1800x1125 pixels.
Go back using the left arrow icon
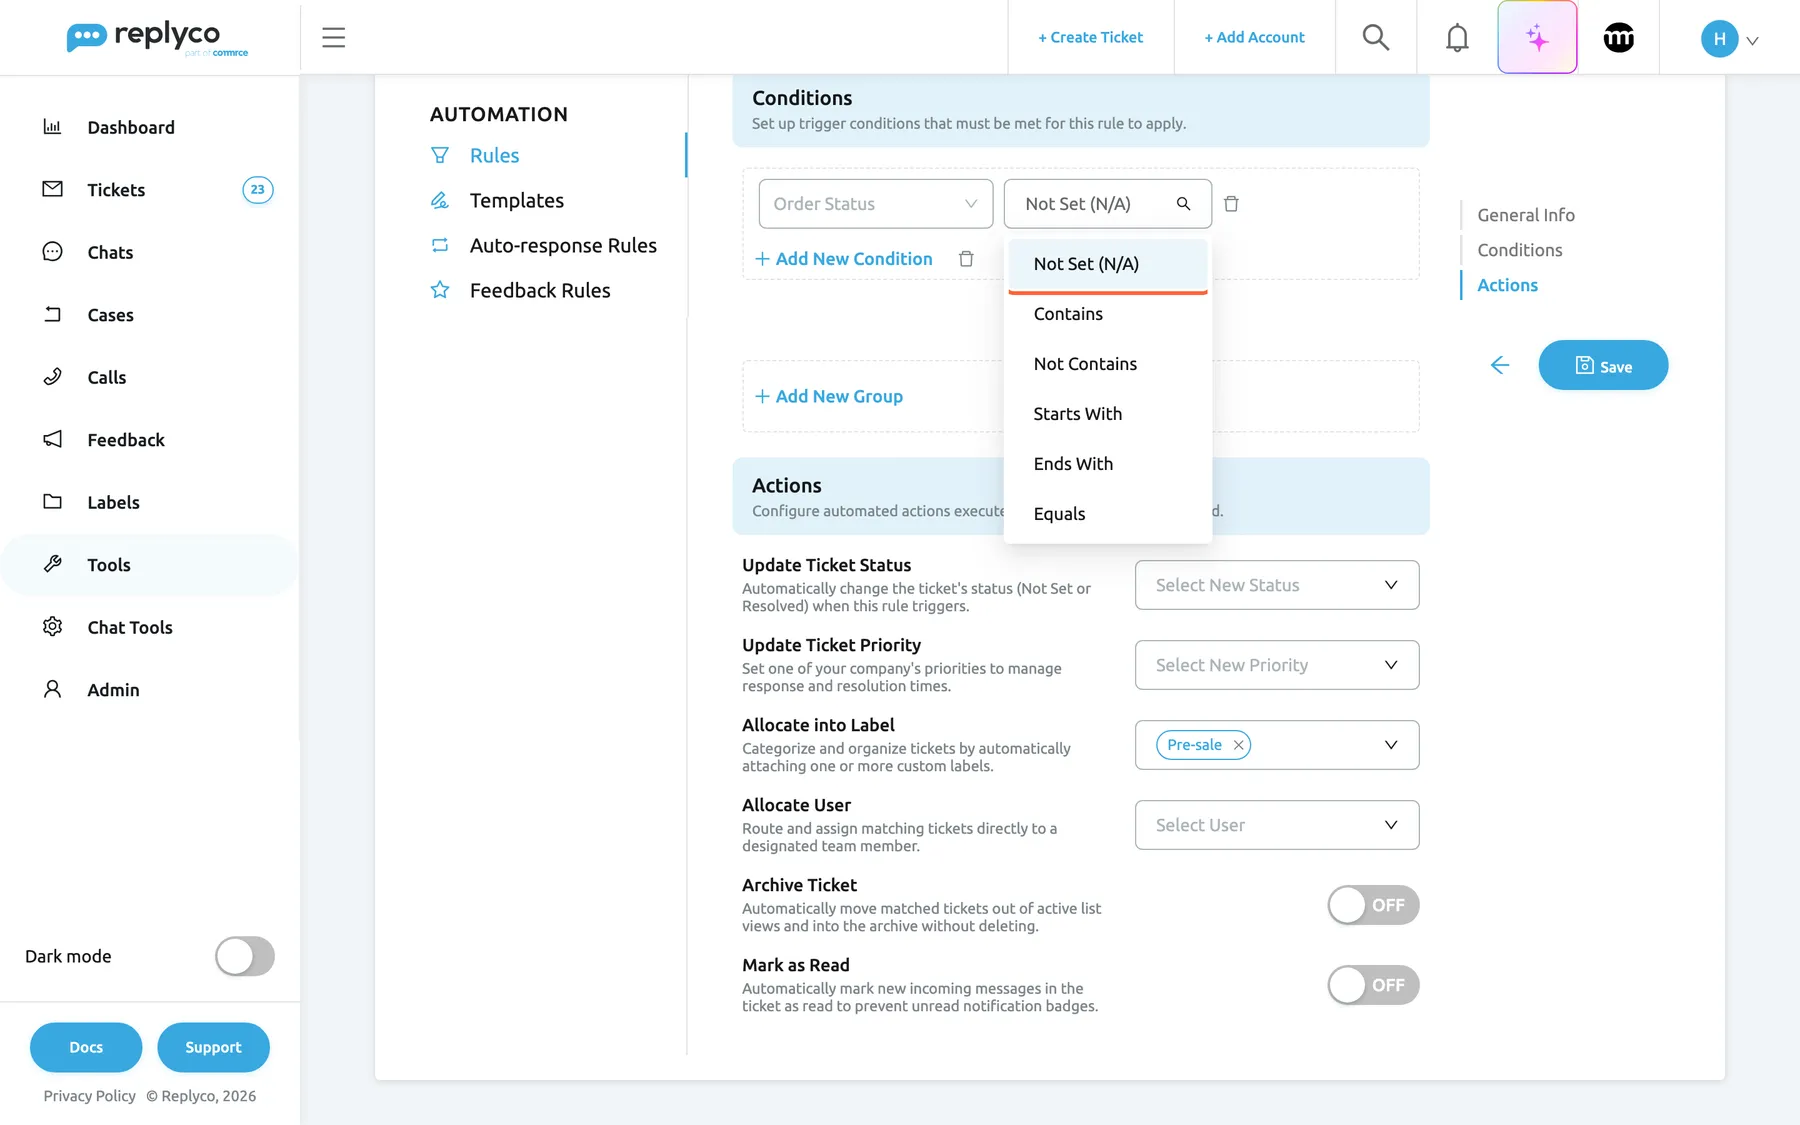(x=1499, y=365)
